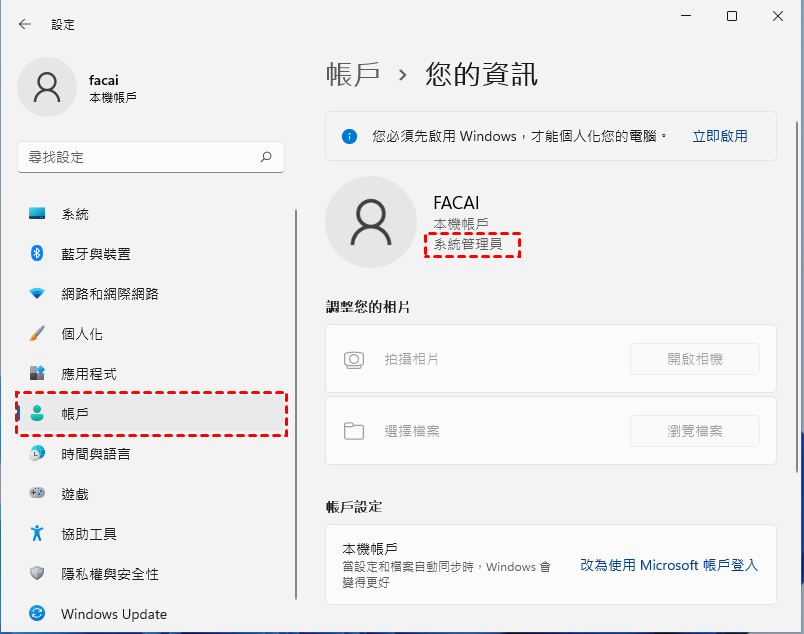
Task: Click the clock globe icon for 時間與語言
Action: coord(37,453)
